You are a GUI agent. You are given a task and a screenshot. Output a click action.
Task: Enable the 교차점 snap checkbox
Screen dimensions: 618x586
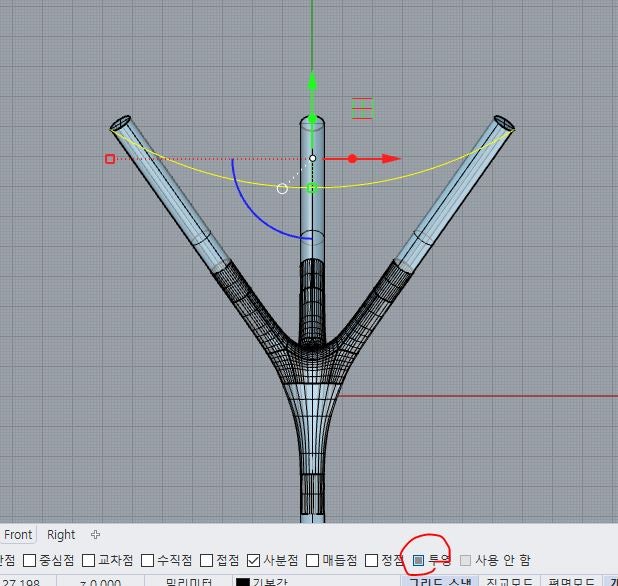pos(89,560)
